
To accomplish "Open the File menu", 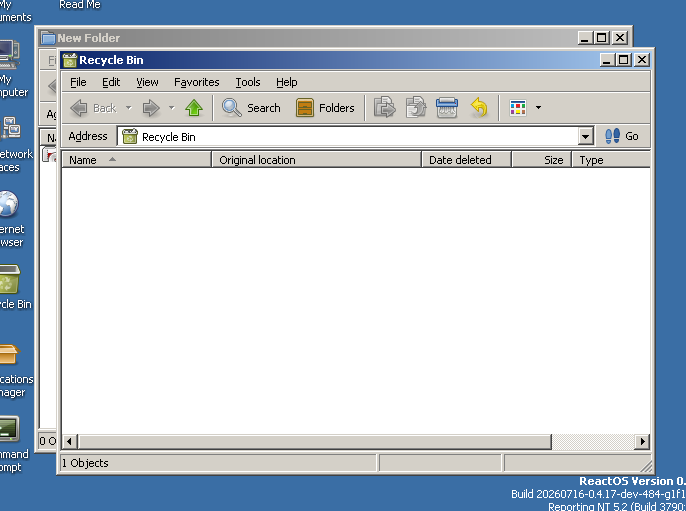I will click(78, 82).
